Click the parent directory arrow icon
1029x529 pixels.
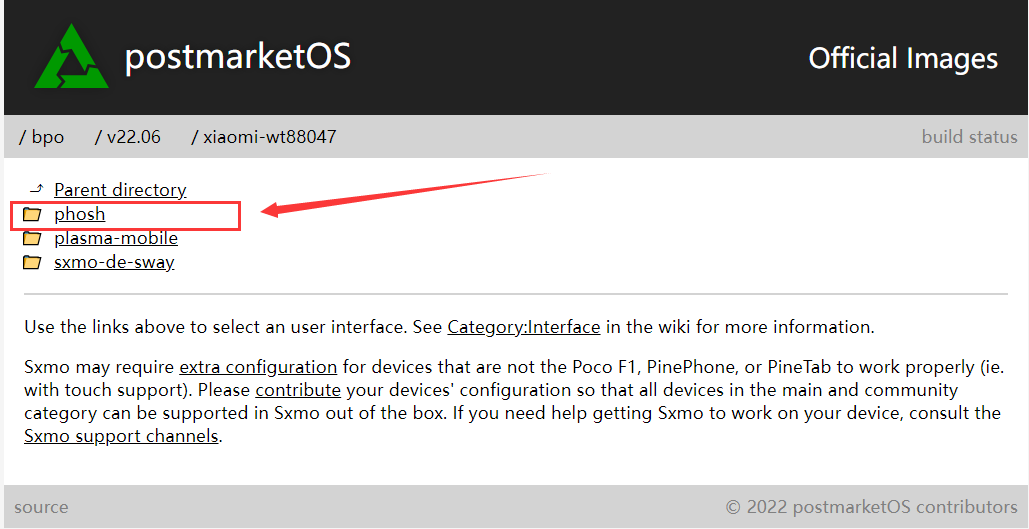pos(36,188)
